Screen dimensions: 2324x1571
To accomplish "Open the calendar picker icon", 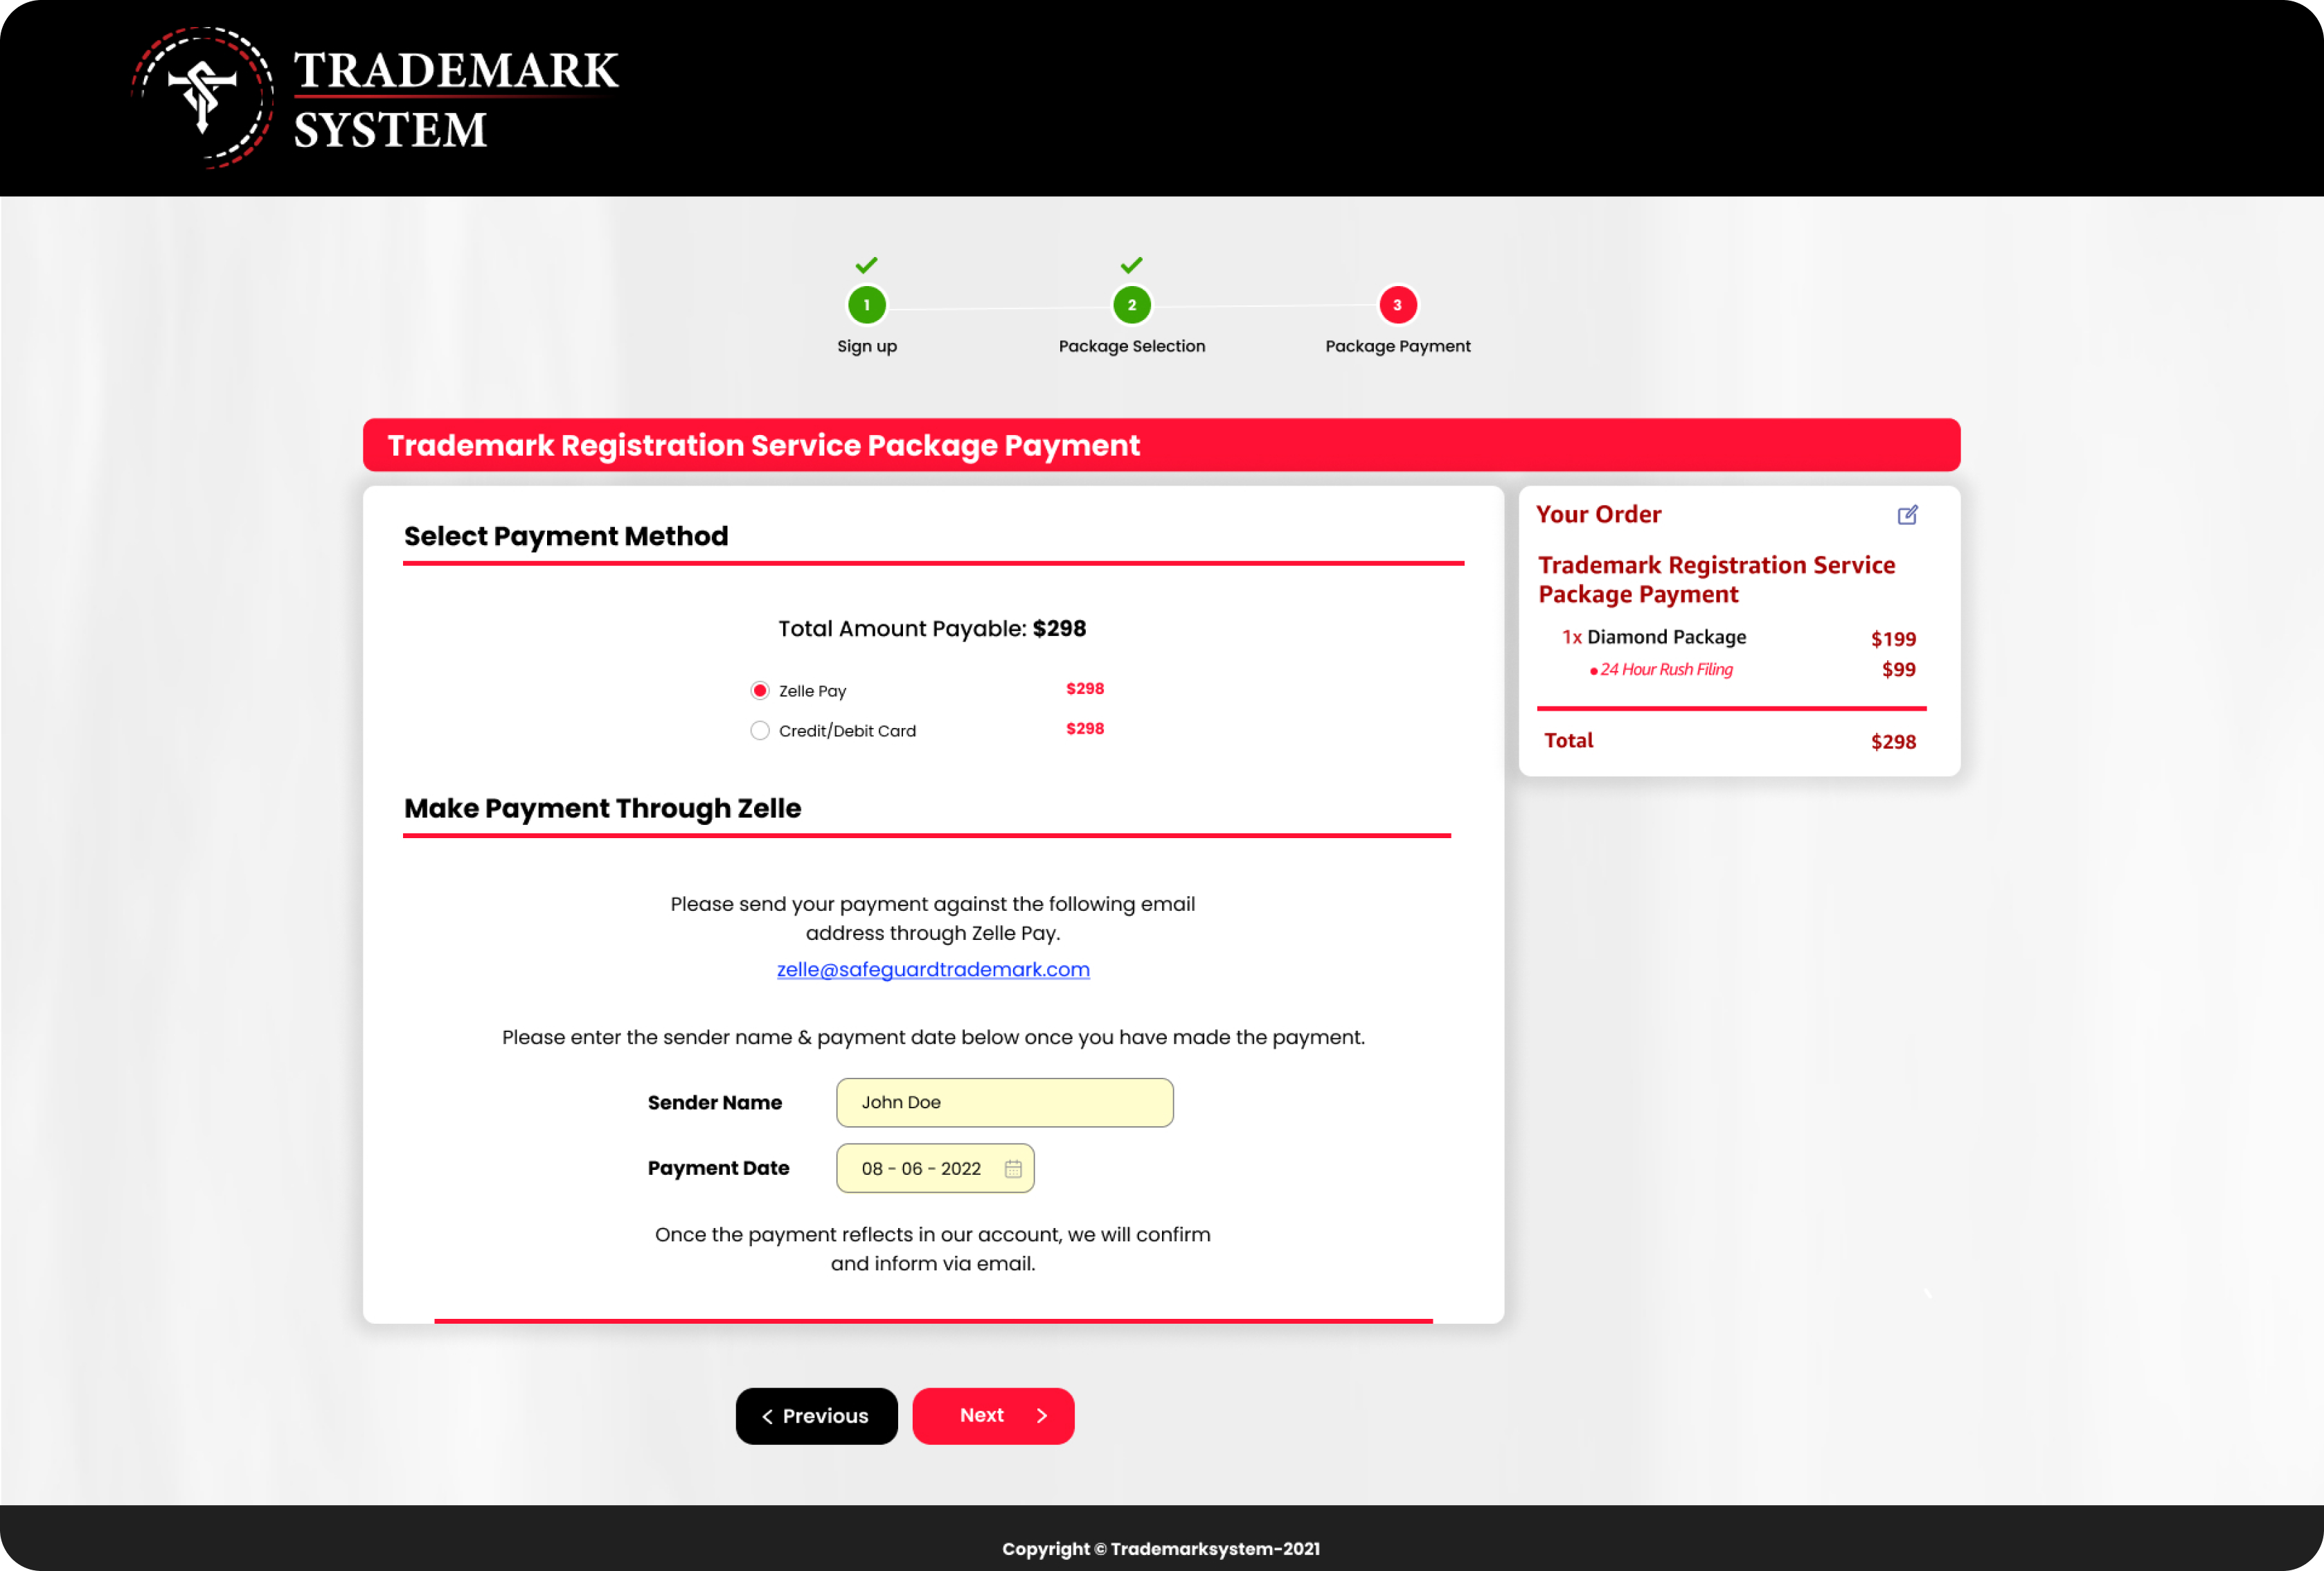I will pos(1013,1169).
